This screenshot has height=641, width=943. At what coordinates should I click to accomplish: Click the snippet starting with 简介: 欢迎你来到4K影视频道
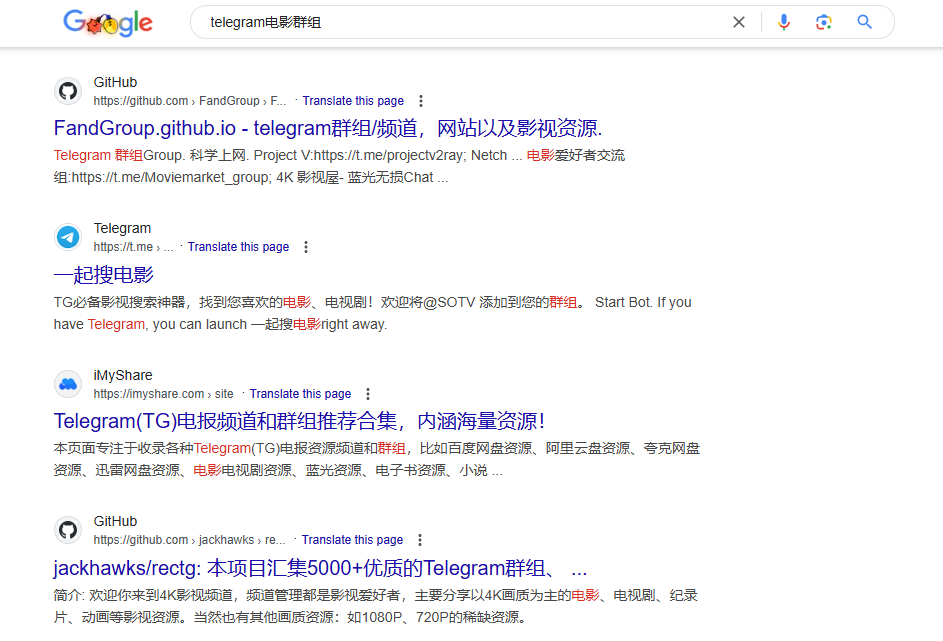[375, 606]
